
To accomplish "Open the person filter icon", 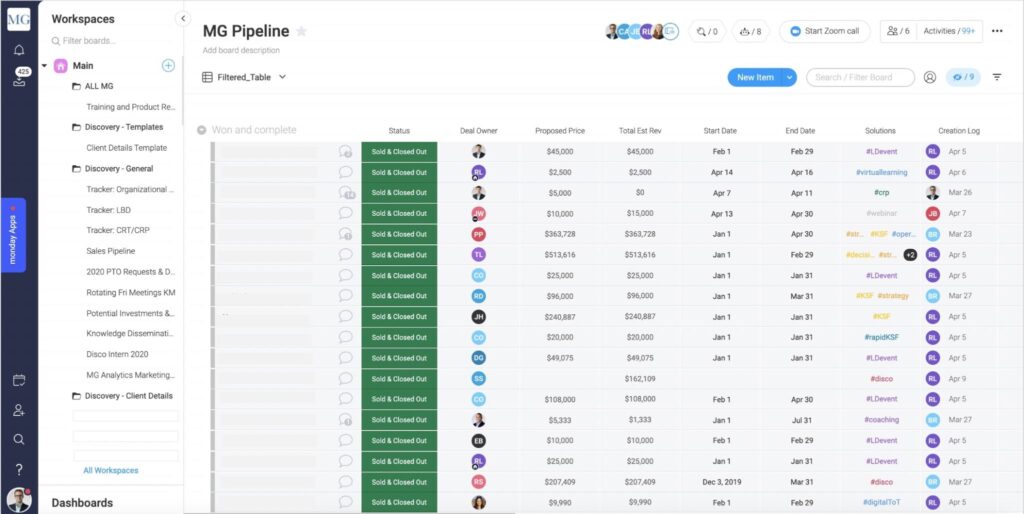I will click(930, 77).
